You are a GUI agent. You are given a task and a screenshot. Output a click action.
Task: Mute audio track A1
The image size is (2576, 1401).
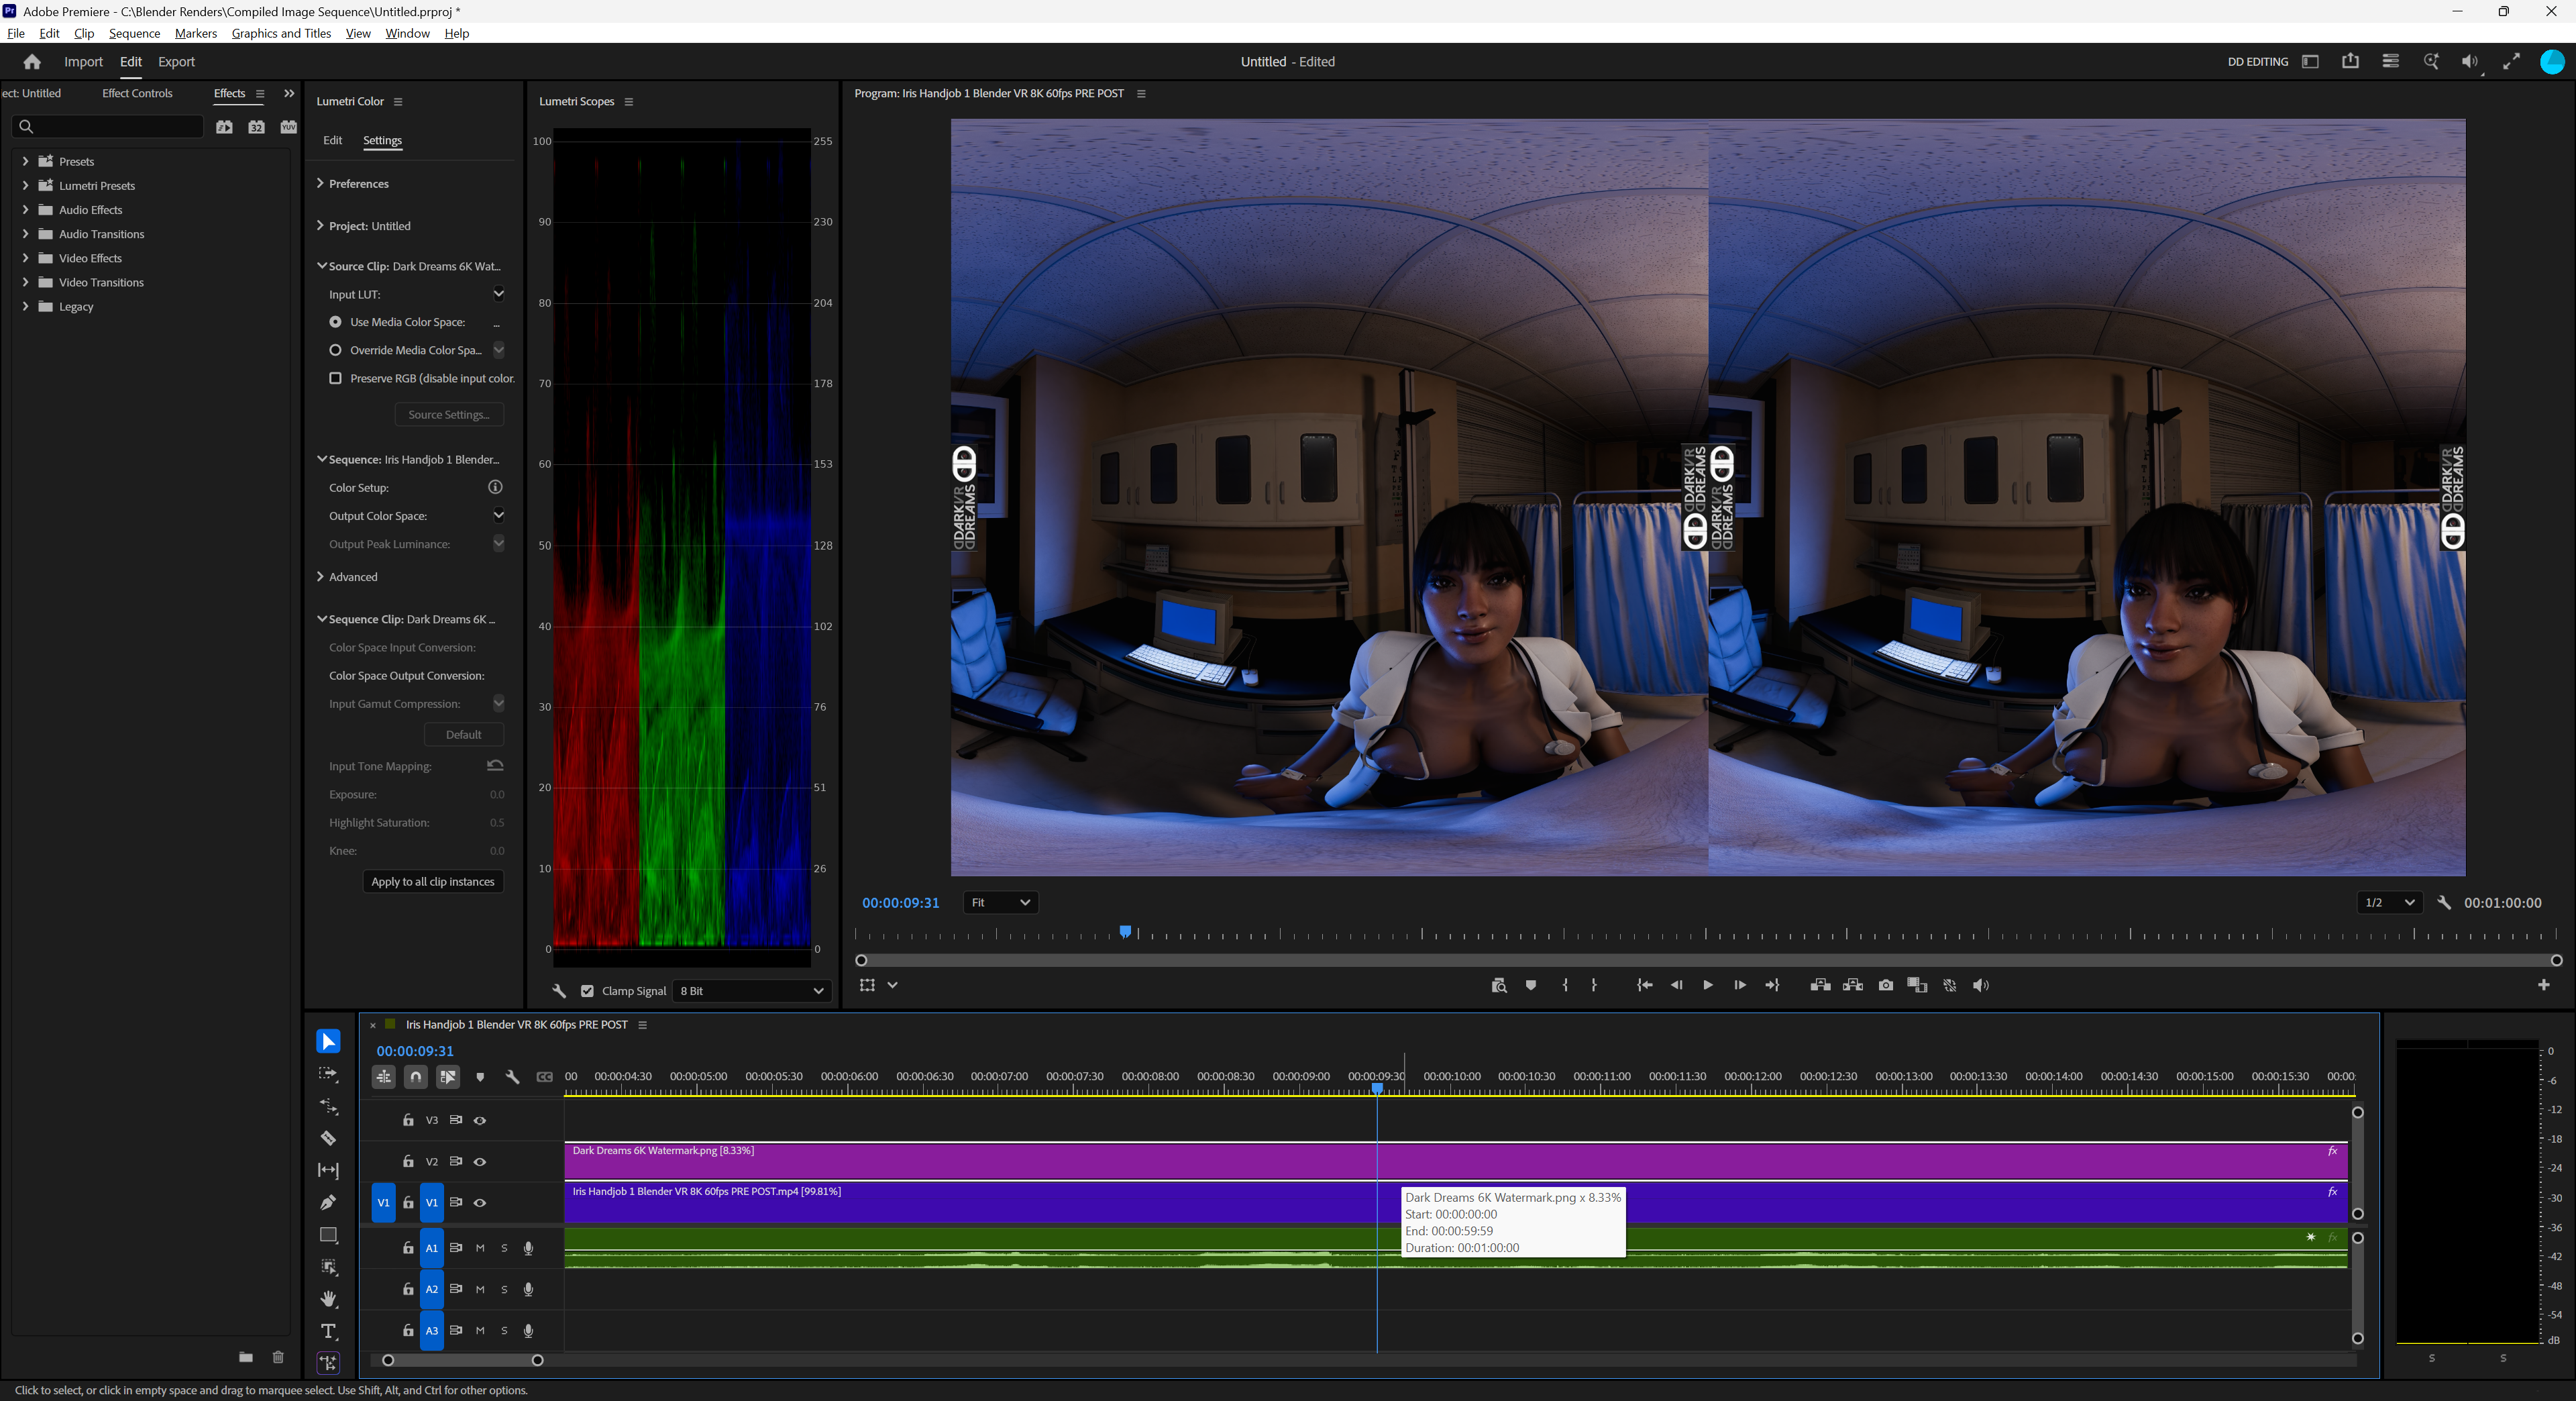(x=480, y=1248)
